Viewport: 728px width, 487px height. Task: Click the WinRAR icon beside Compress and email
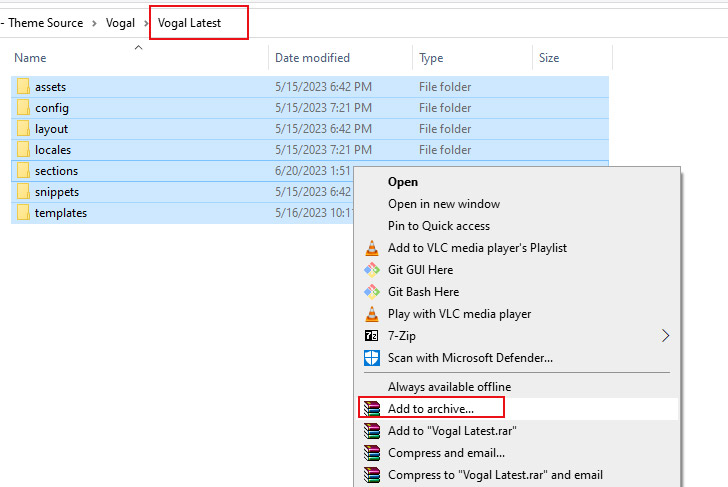click(x=372, y=453)
